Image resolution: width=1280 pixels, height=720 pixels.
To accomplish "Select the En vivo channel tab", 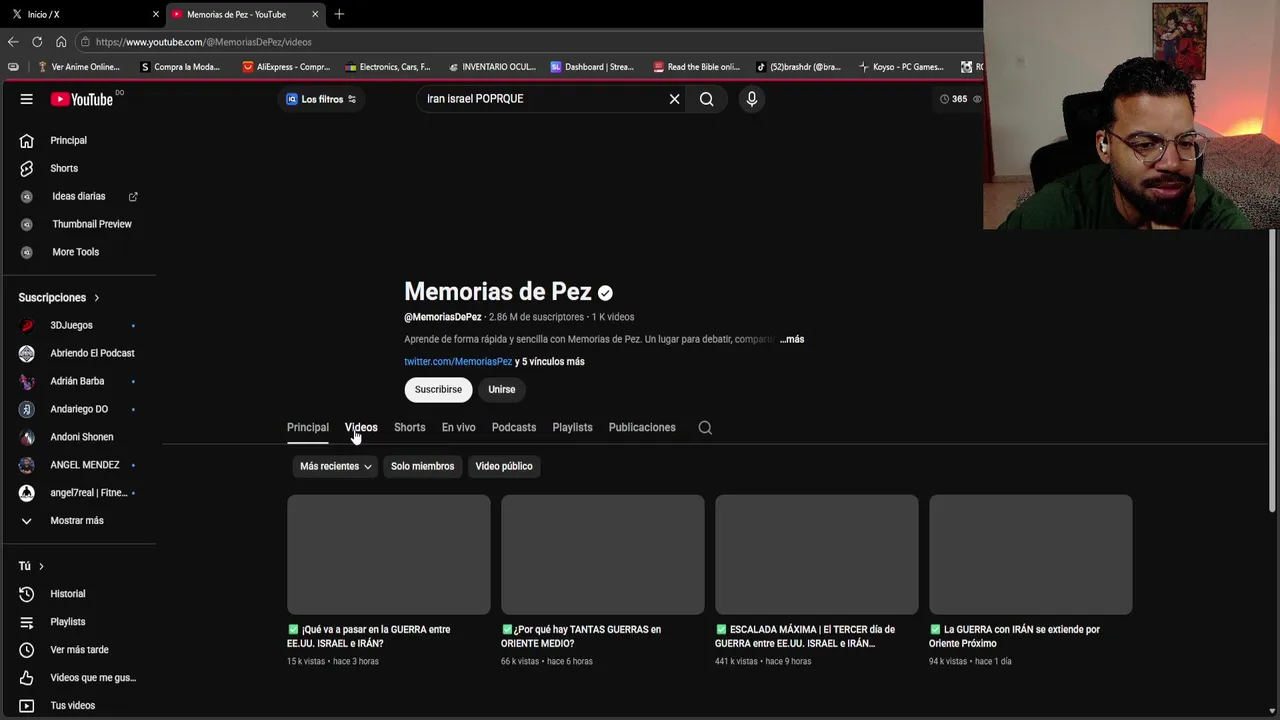I will tap(458, 427).
